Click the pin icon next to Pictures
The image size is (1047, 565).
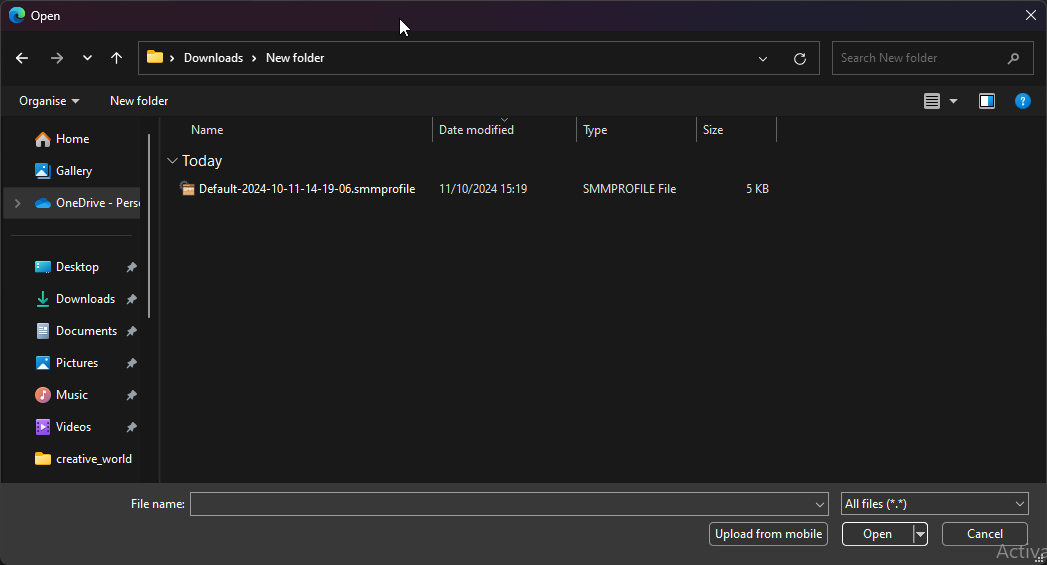coord(132,363)
